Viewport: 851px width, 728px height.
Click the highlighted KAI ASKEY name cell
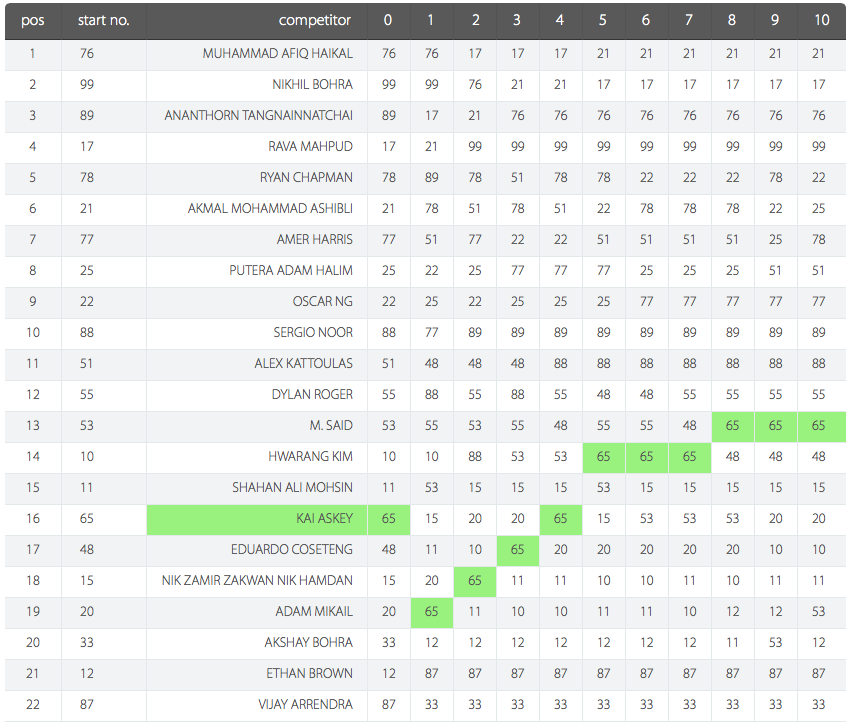257,519
